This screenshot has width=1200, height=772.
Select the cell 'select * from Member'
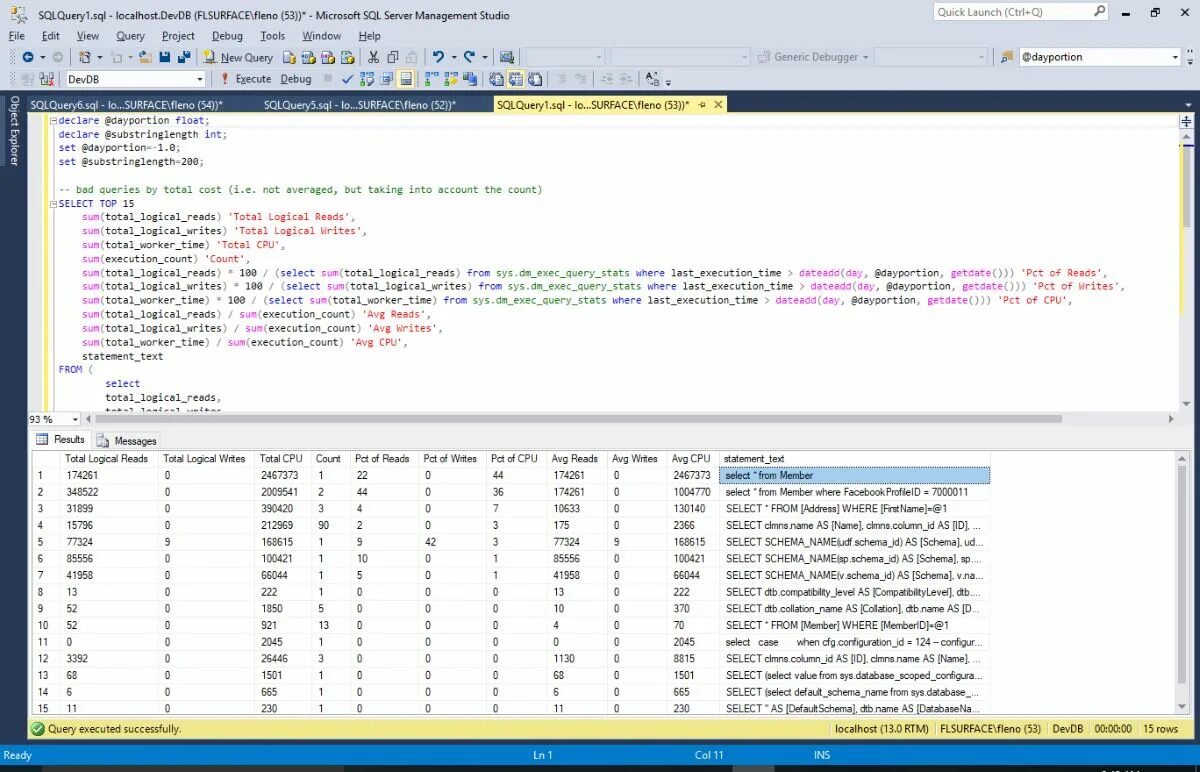pyautogui.click(x=854, y=475)
